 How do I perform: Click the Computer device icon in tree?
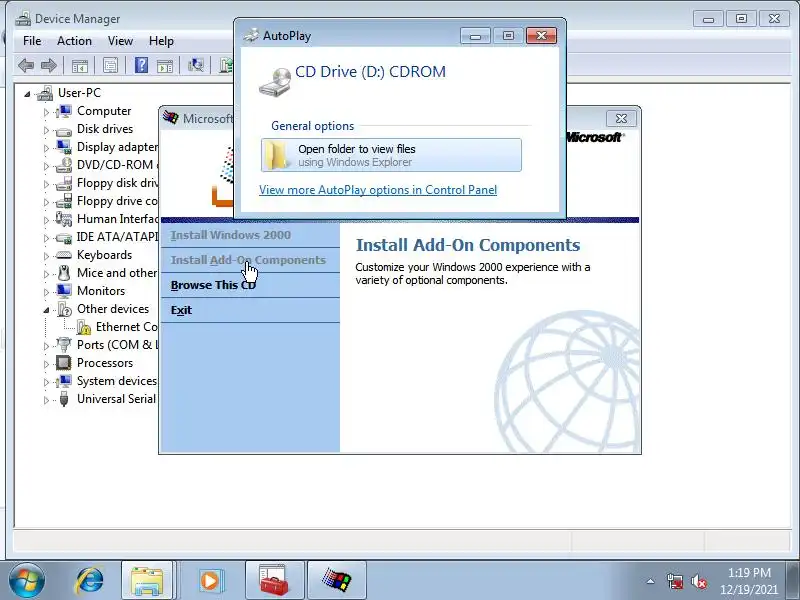tap(64, 111)
